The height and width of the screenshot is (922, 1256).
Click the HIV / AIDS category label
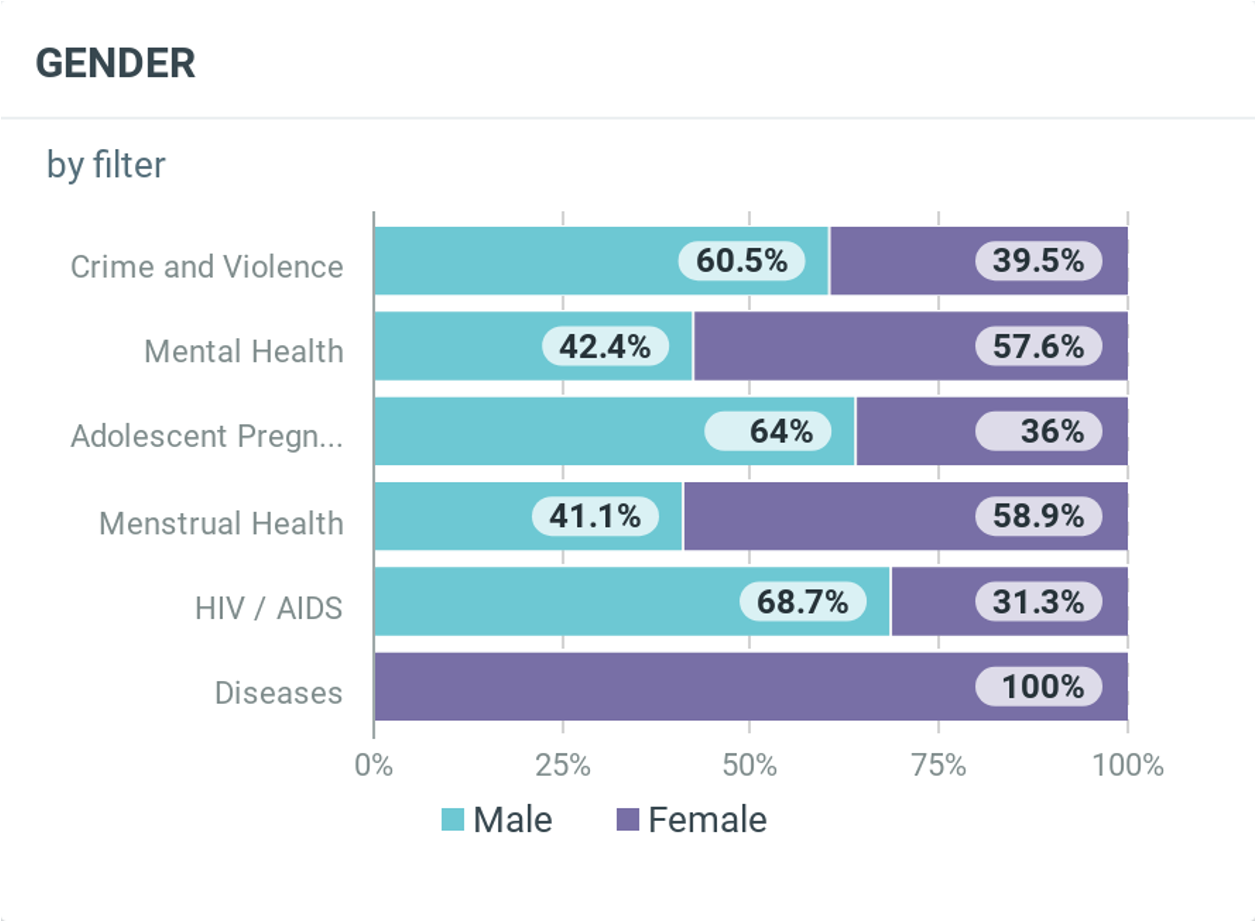[x=269, y=608]
